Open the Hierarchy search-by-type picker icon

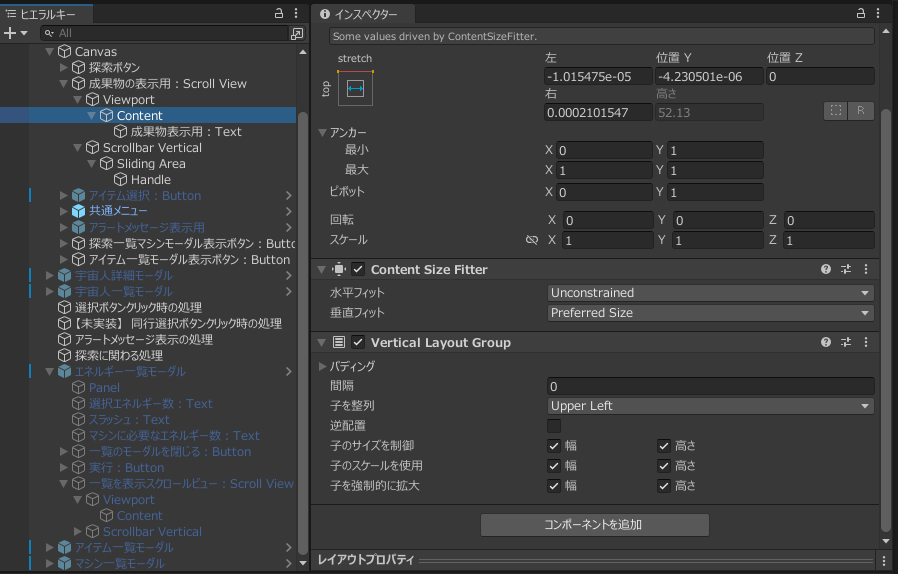[x=297, y=34]
